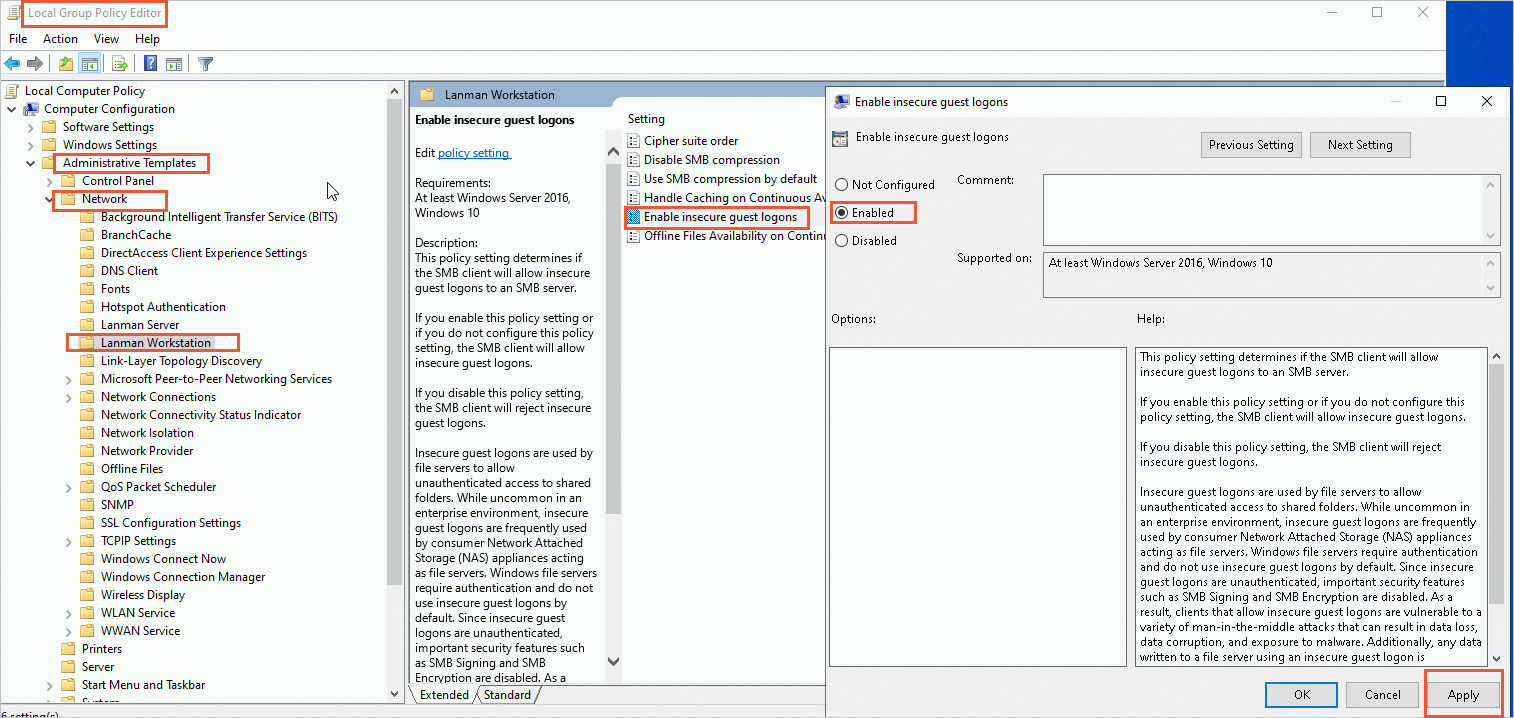
Task: Select Network Isolation in the tree
Action: pos(147,433)
